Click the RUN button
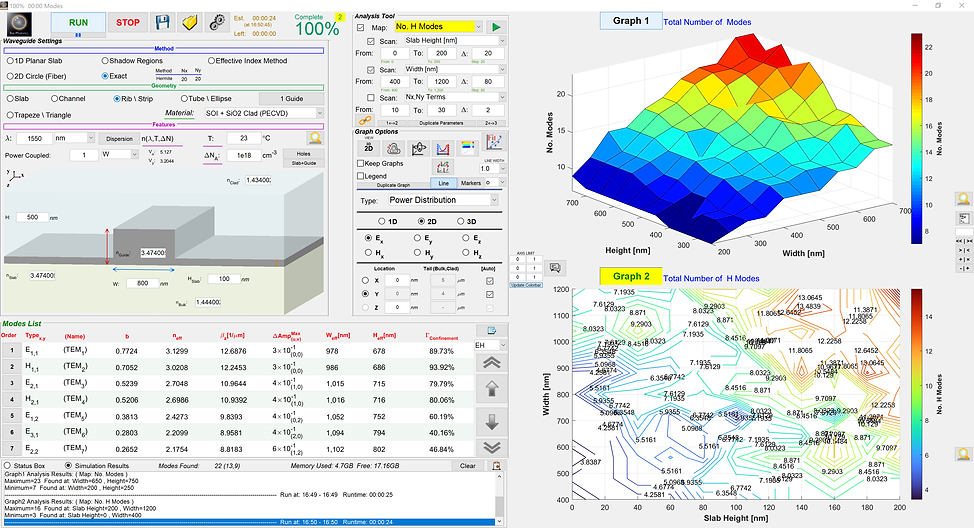The image size is (974, 528). tap(78, 23)
